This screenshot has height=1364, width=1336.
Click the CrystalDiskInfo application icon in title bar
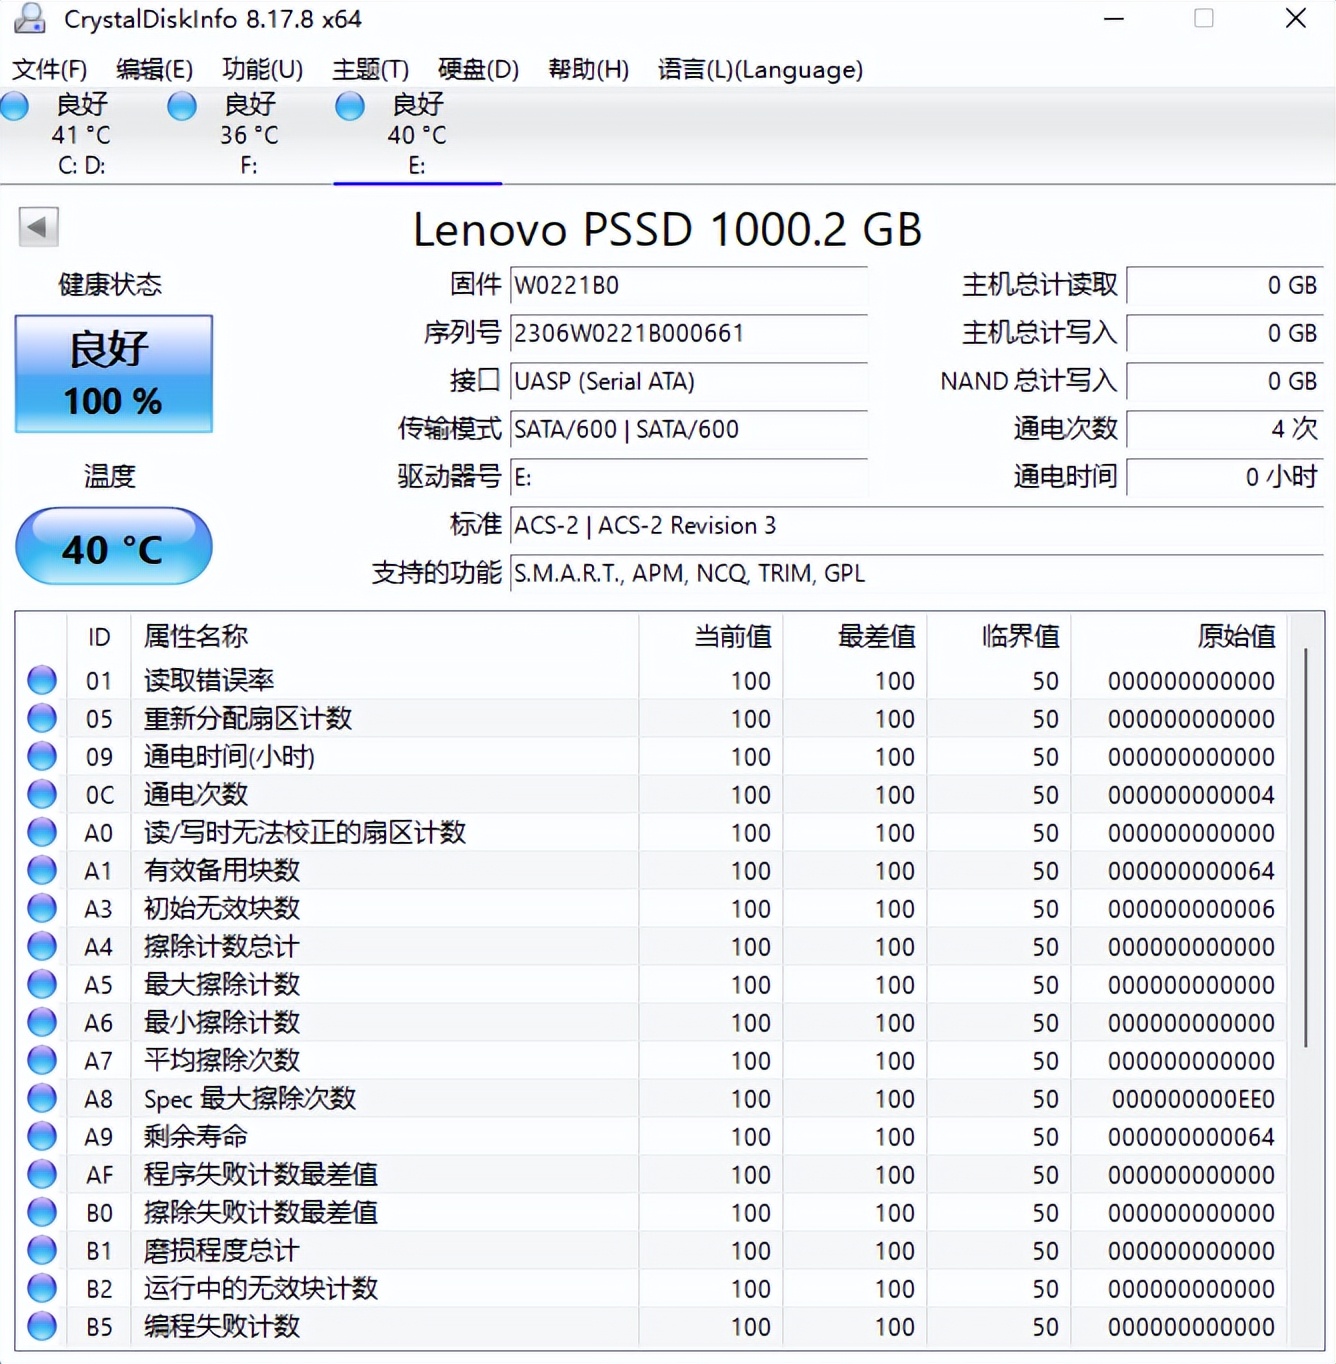[x=30, y=19]
